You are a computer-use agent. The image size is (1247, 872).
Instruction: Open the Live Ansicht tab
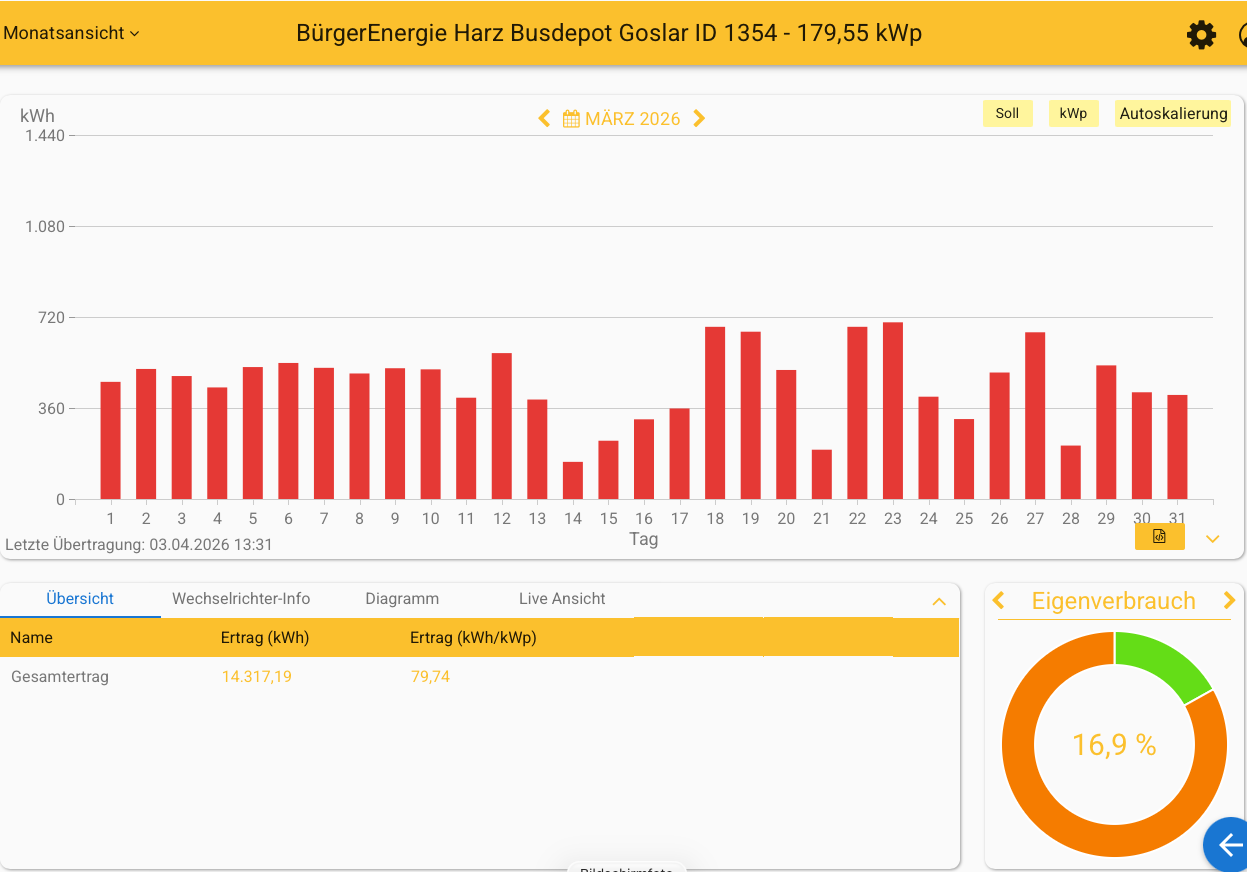coord(562,599)
